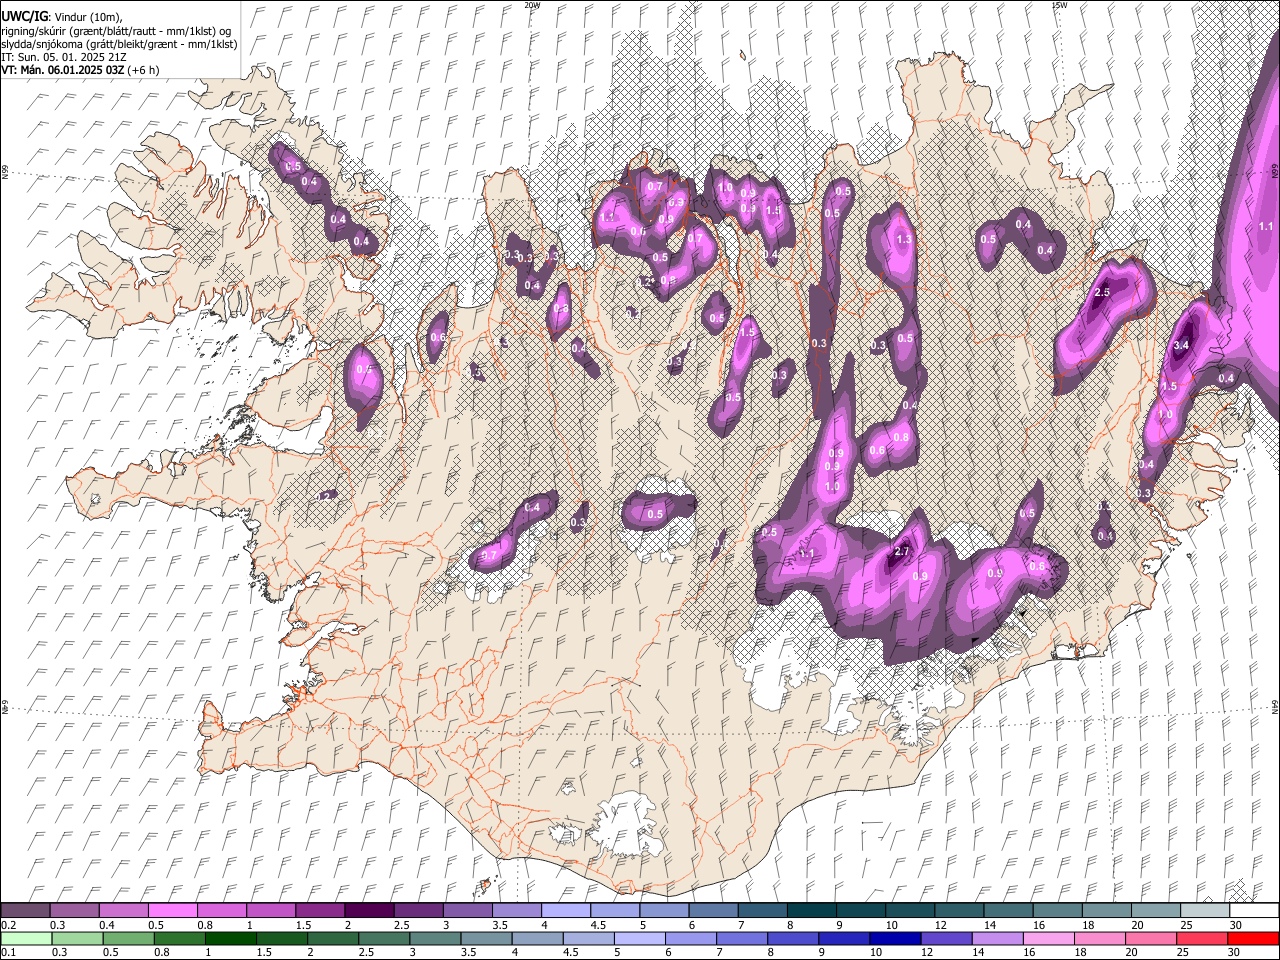Pick the bright red rain swatch after 30
The image size is (1280, 960).
point(1253,938)
